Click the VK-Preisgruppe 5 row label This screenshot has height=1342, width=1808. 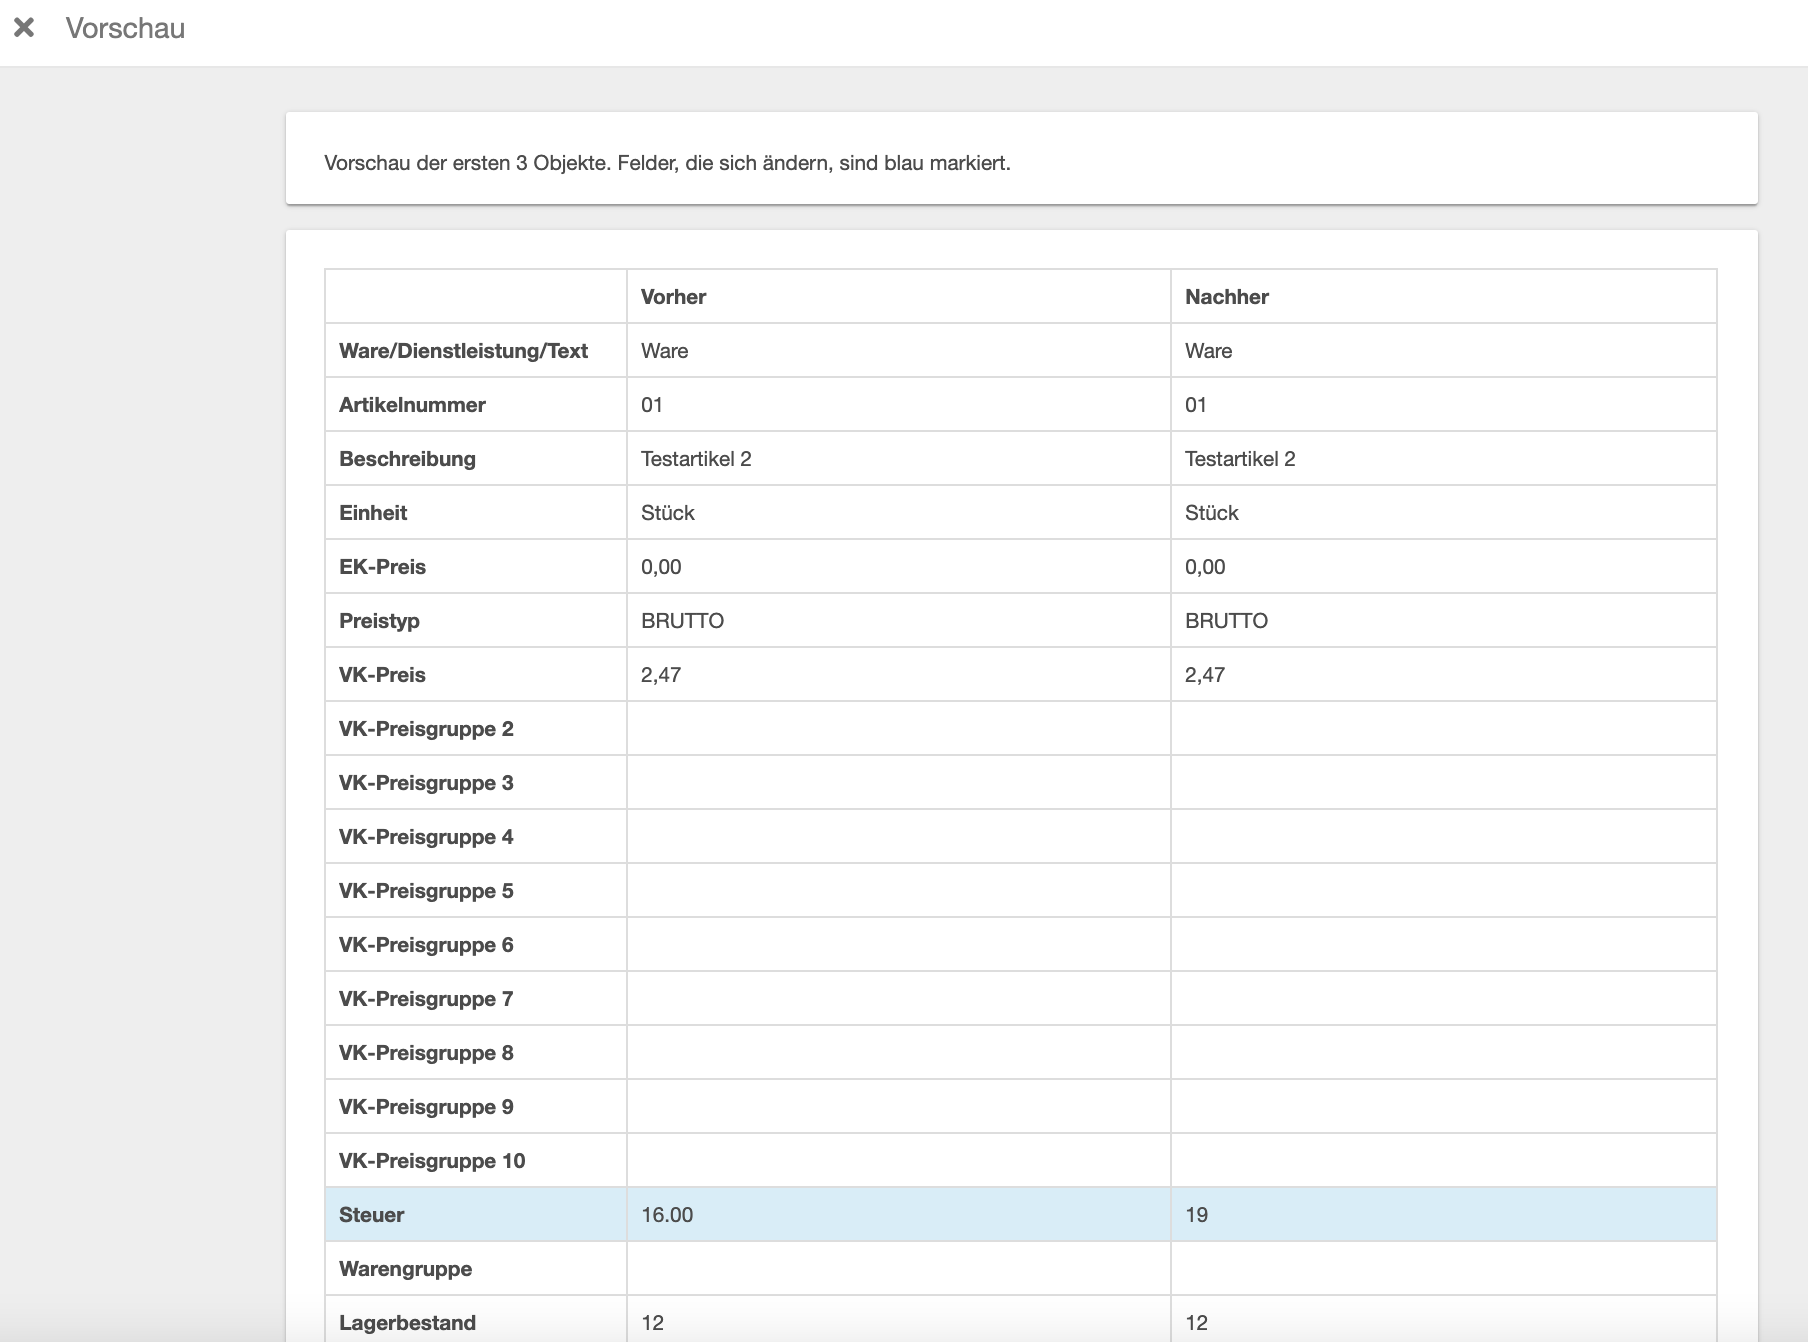(x=426, y=891)
